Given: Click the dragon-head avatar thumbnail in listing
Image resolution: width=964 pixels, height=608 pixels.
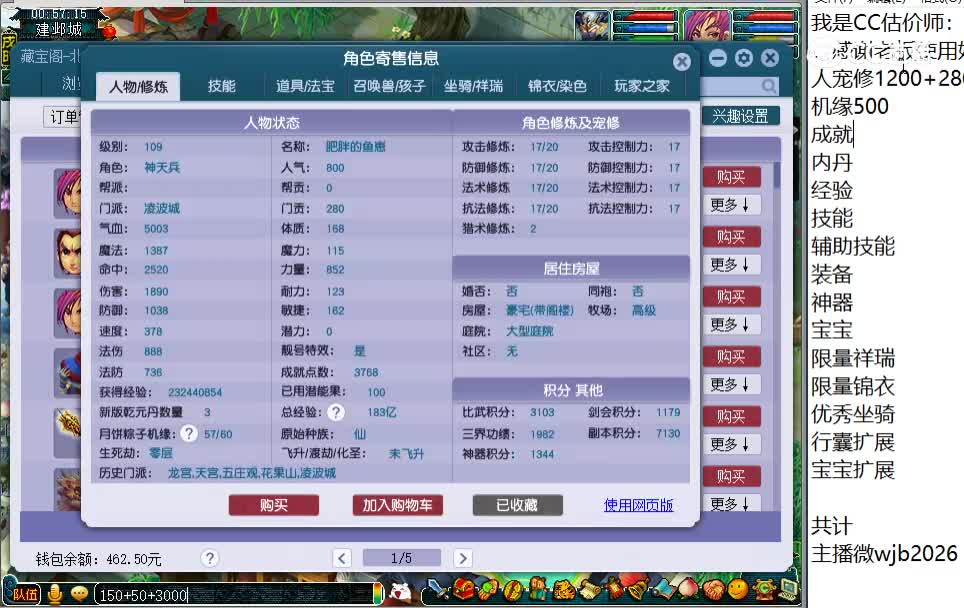Looking at the screenshot, I should (x=68, y=489).
